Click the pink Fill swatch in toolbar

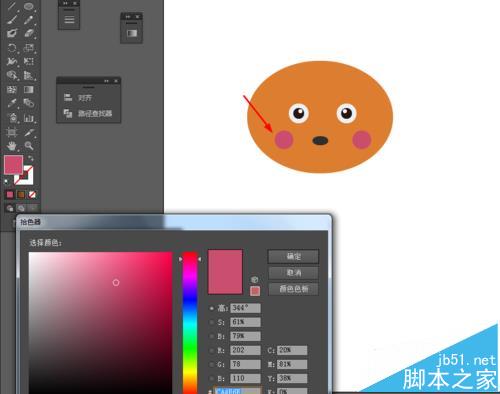click(13, 164)
